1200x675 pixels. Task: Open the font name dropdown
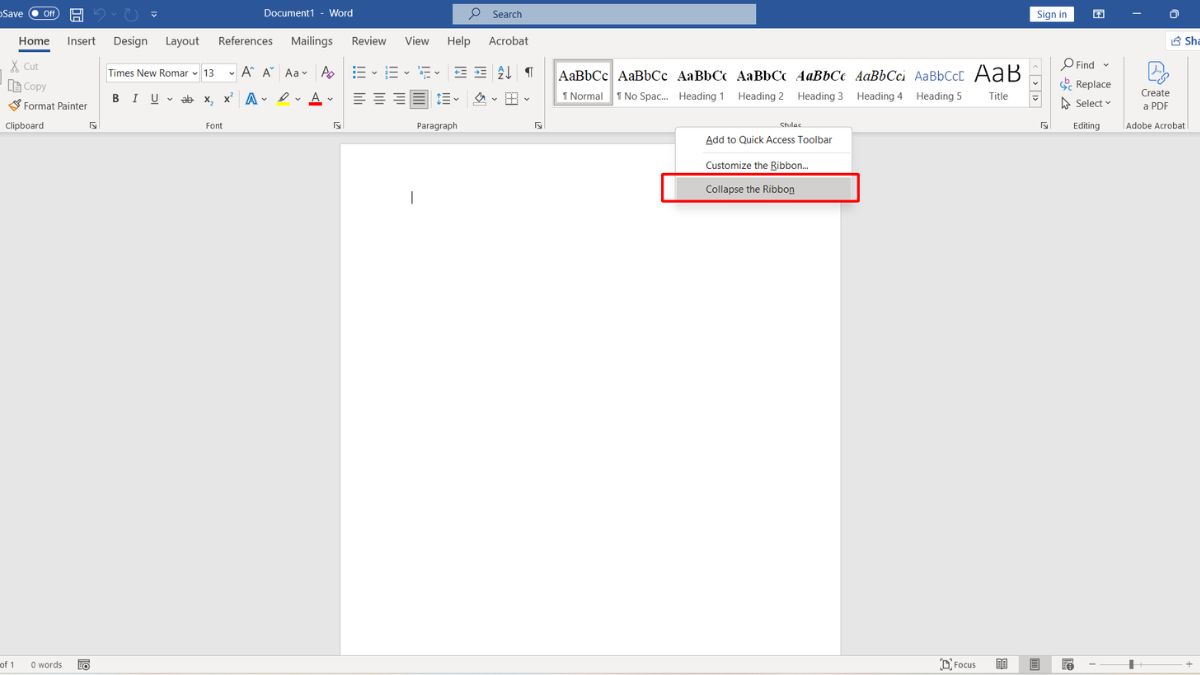click(x=194, y=73)
